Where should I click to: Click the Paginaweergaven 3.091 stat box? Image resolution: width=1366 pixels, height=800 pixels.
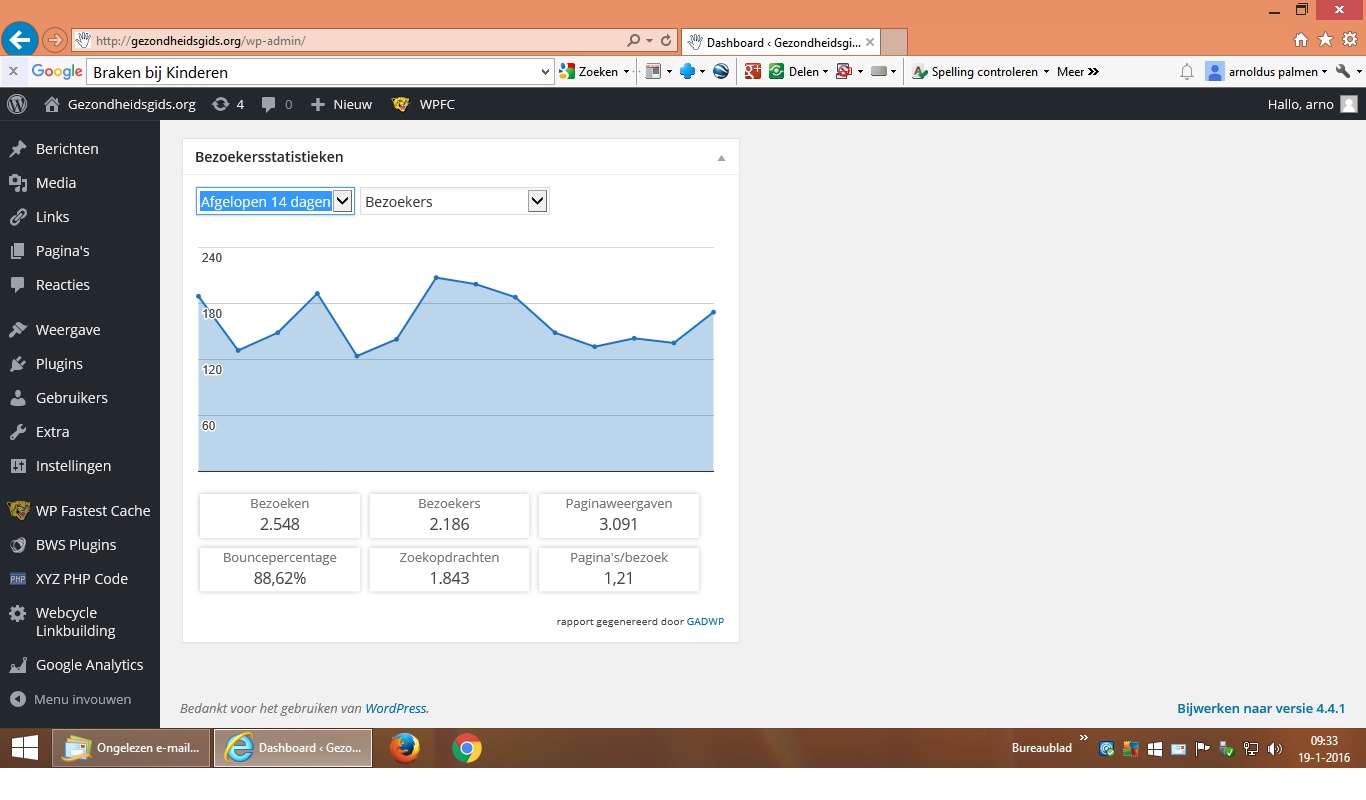[619, 515]
